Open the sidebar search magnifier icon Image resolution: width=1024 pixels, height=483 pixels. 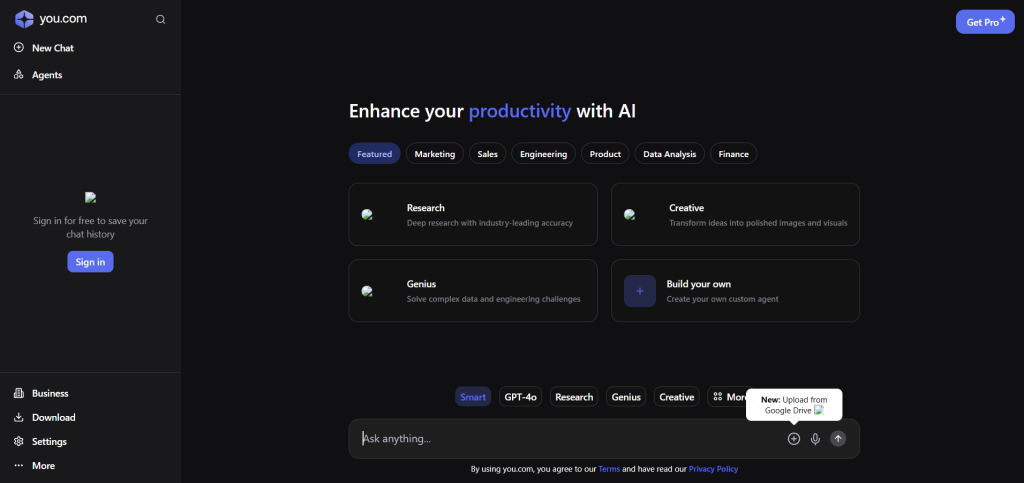161,19
